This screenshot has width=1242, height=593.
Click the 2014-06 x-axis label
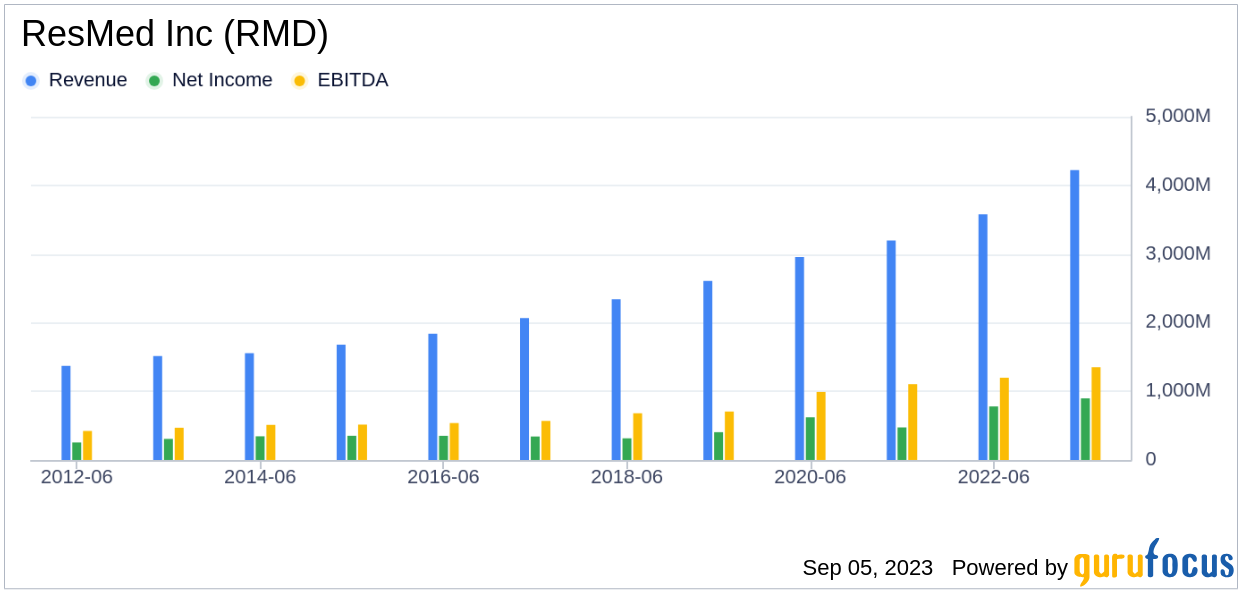pos(260,478)
